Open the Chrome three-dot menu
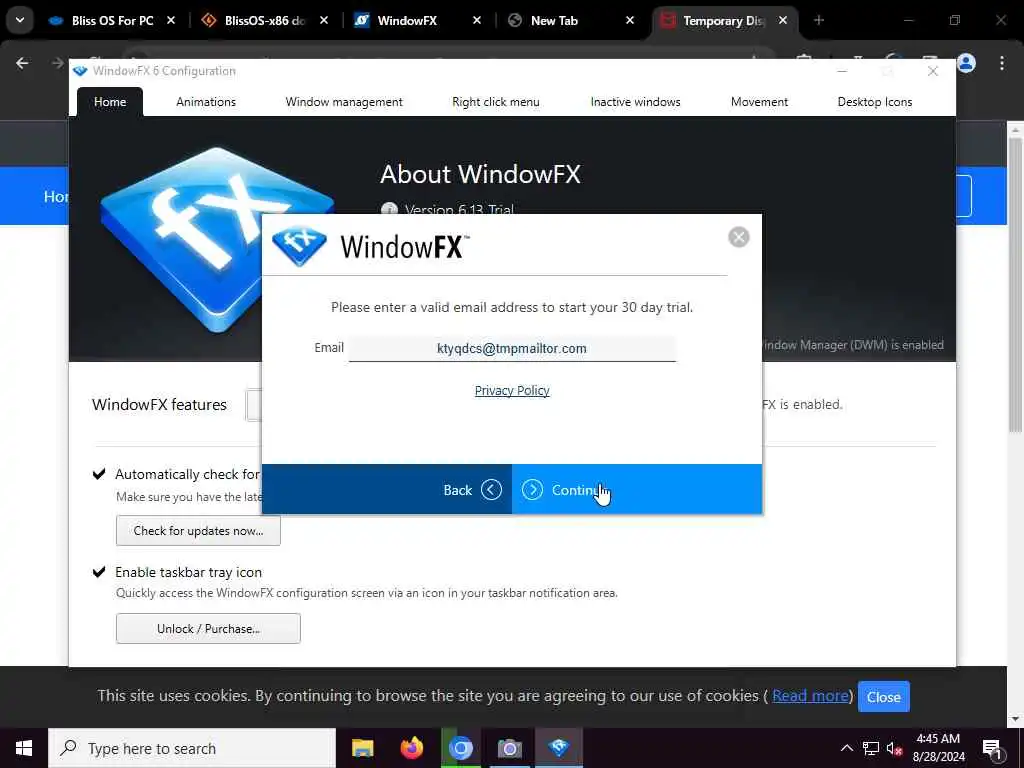 [1001, 63]
